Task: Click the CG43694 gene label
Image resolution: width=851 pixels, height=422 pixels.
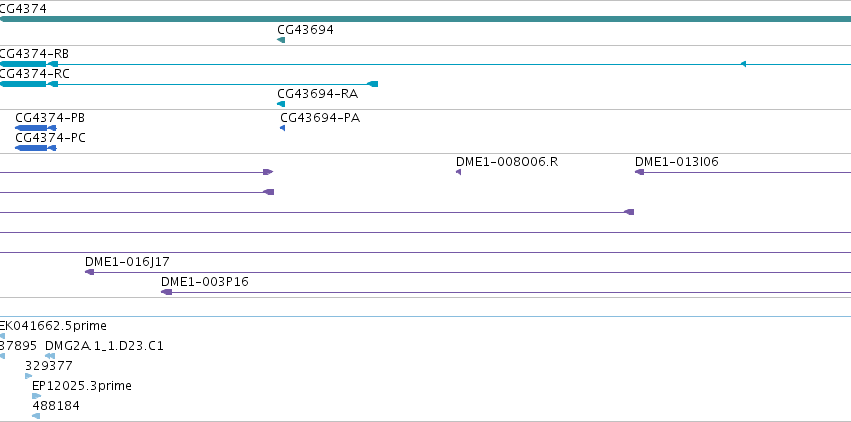Action: (305, 30)
